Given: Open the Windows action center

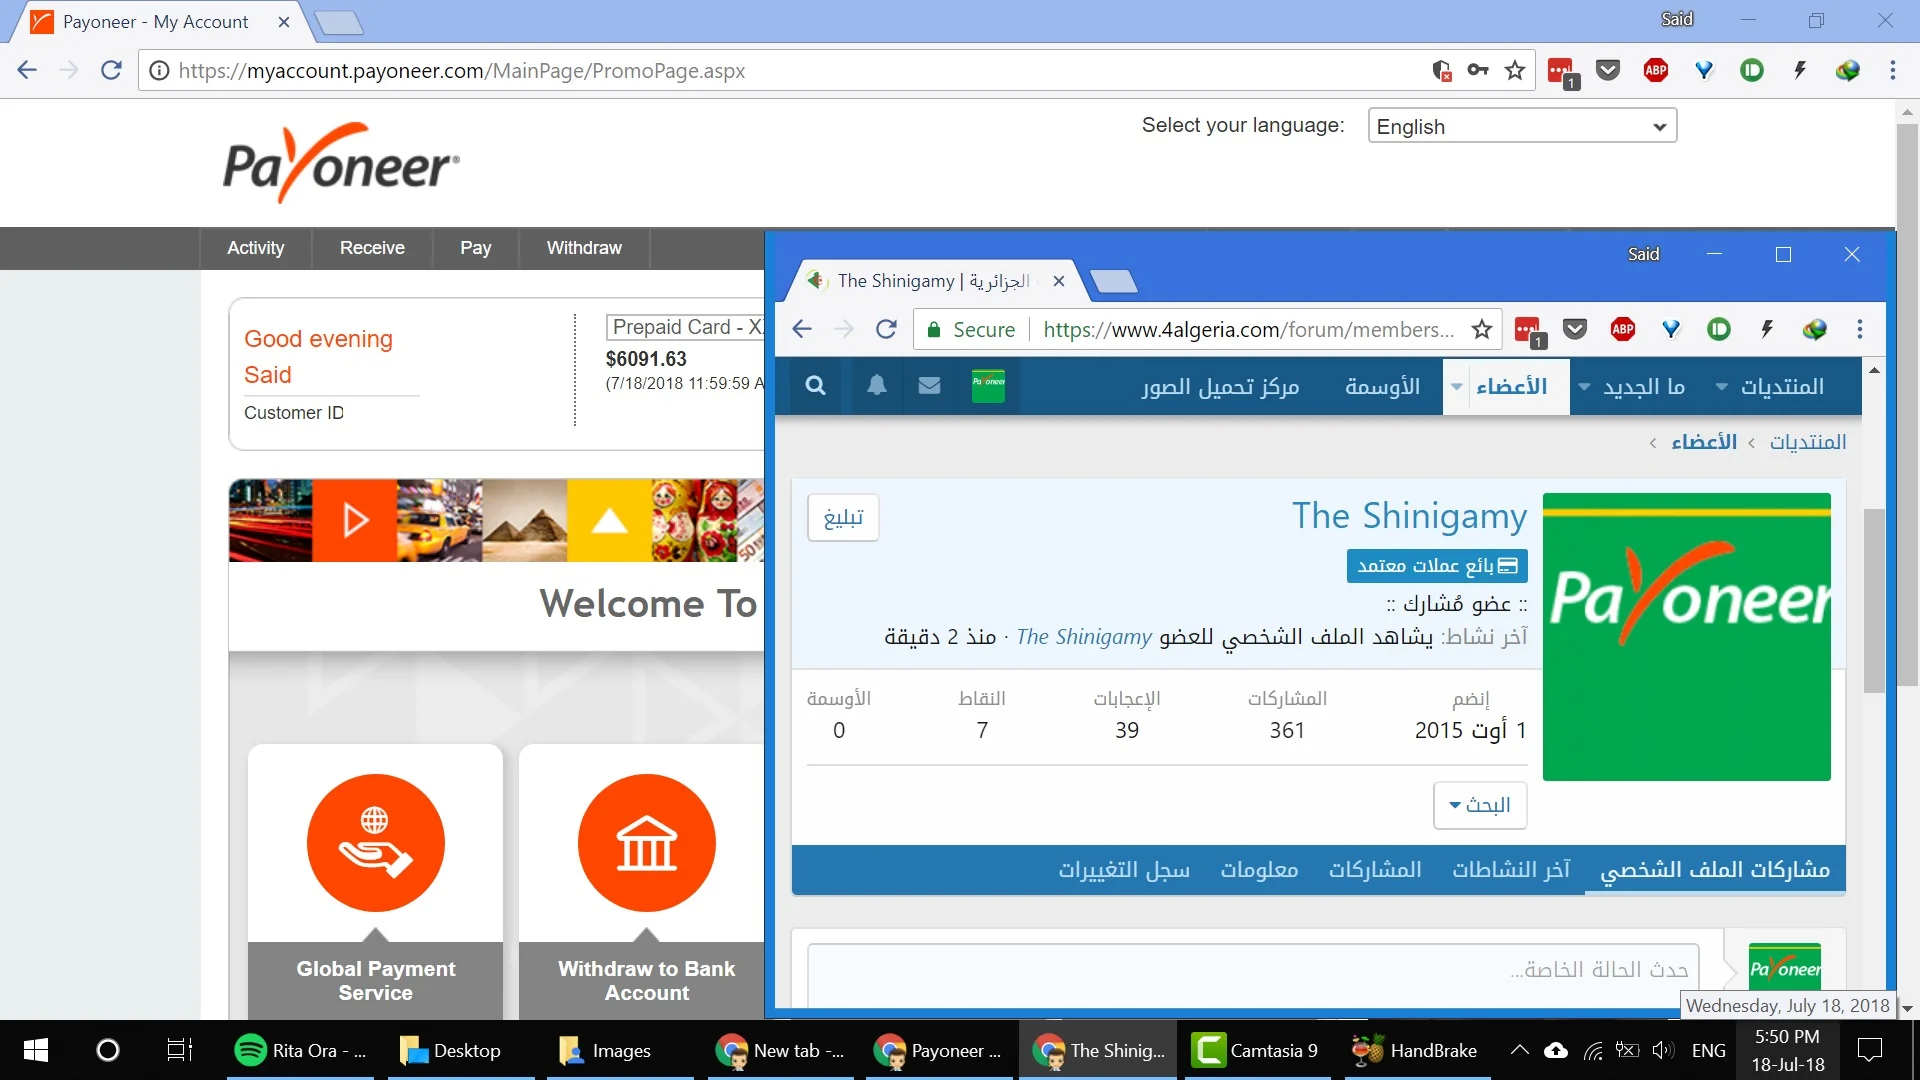Looking at the screenshot, I should (x=1870, y=1050).
